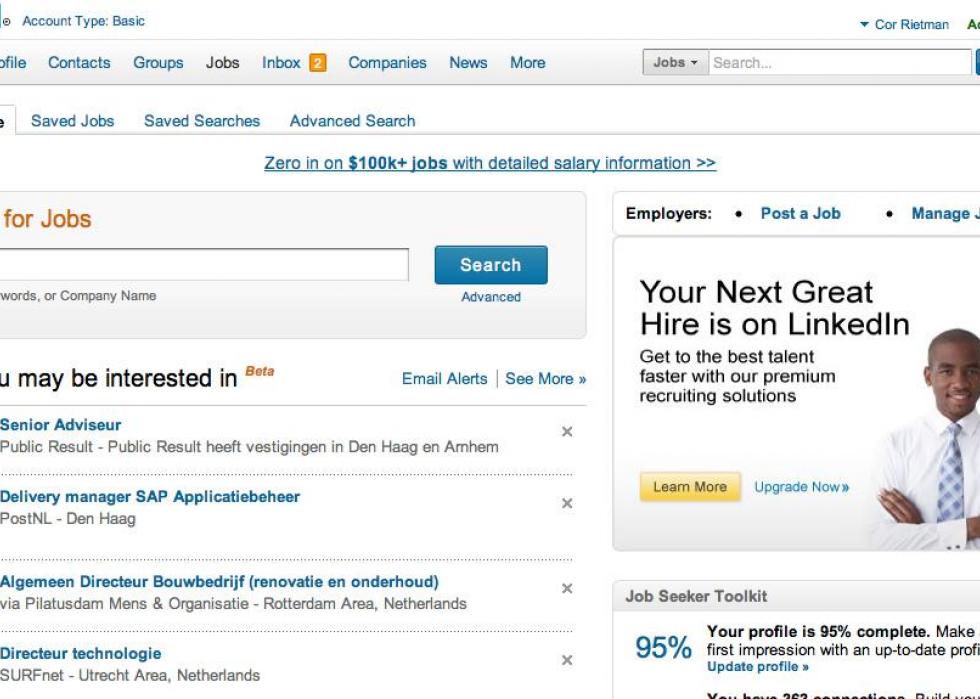Screen dimensions: 980x699
Task: Follow the $100k+ jobs salary information link
Action: click(x=490, y=163)
